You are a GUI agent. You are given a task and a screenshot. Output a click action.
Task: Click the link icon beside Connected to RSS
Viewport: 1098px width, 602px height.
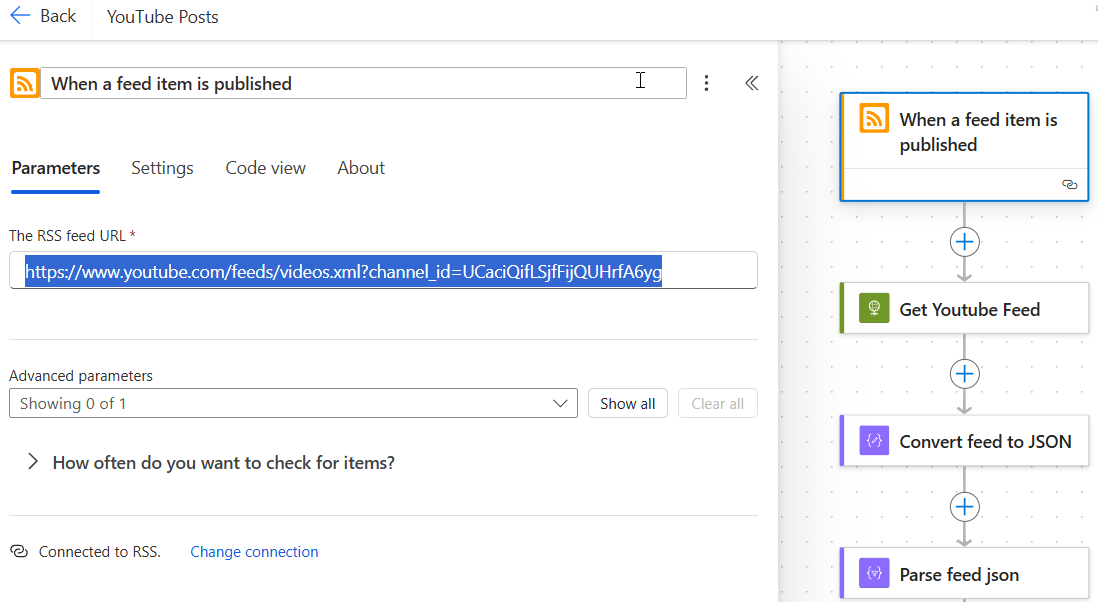pos(19,552)
